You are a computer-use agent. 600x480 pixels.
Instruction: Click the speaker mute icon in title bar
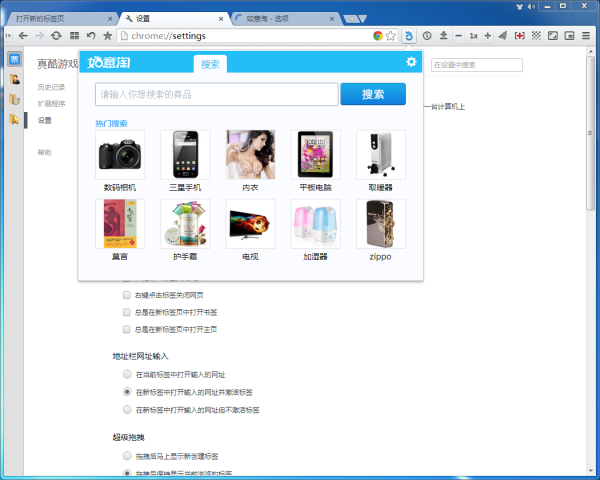click(x=531, y=7)
